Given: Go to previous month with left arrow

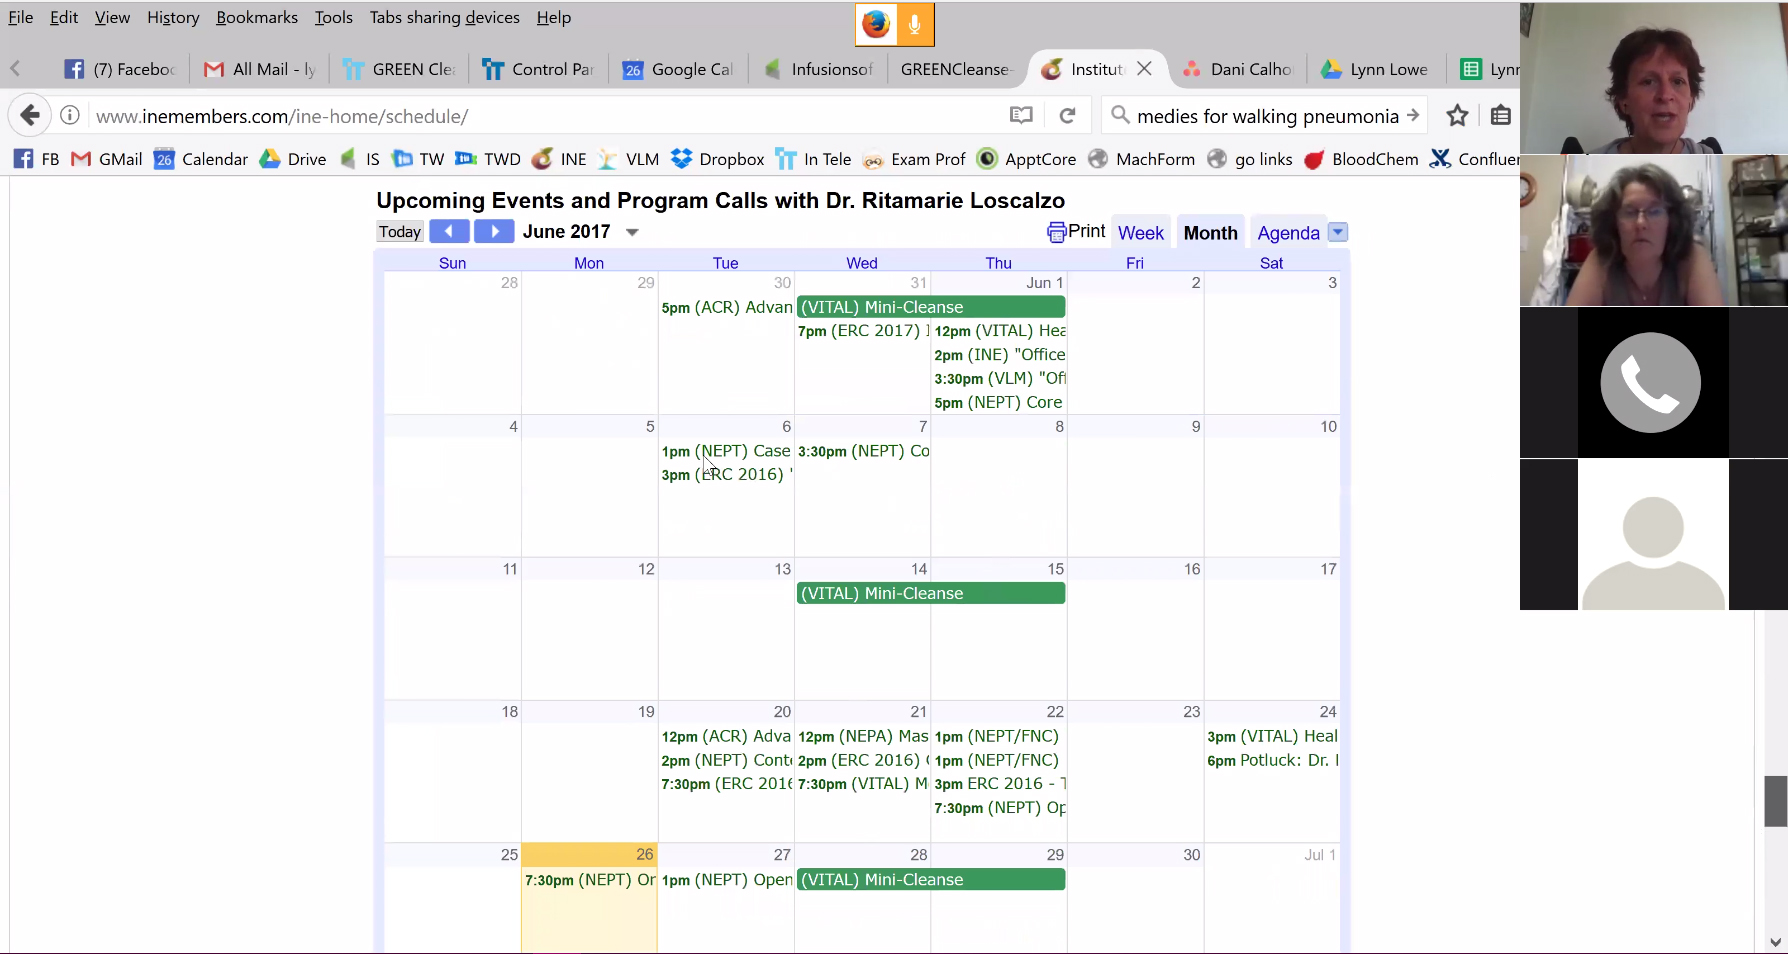Looking at the screenshot, I should 449,232.
